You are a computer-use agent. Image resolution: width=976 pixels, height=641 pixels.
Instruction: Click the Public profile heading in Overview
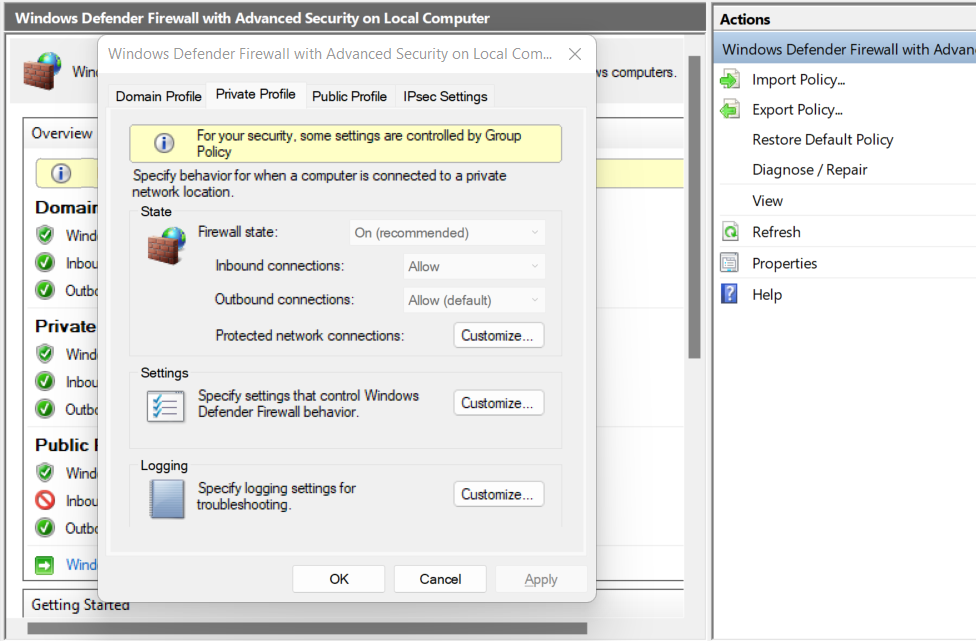(x=66, y=445)
